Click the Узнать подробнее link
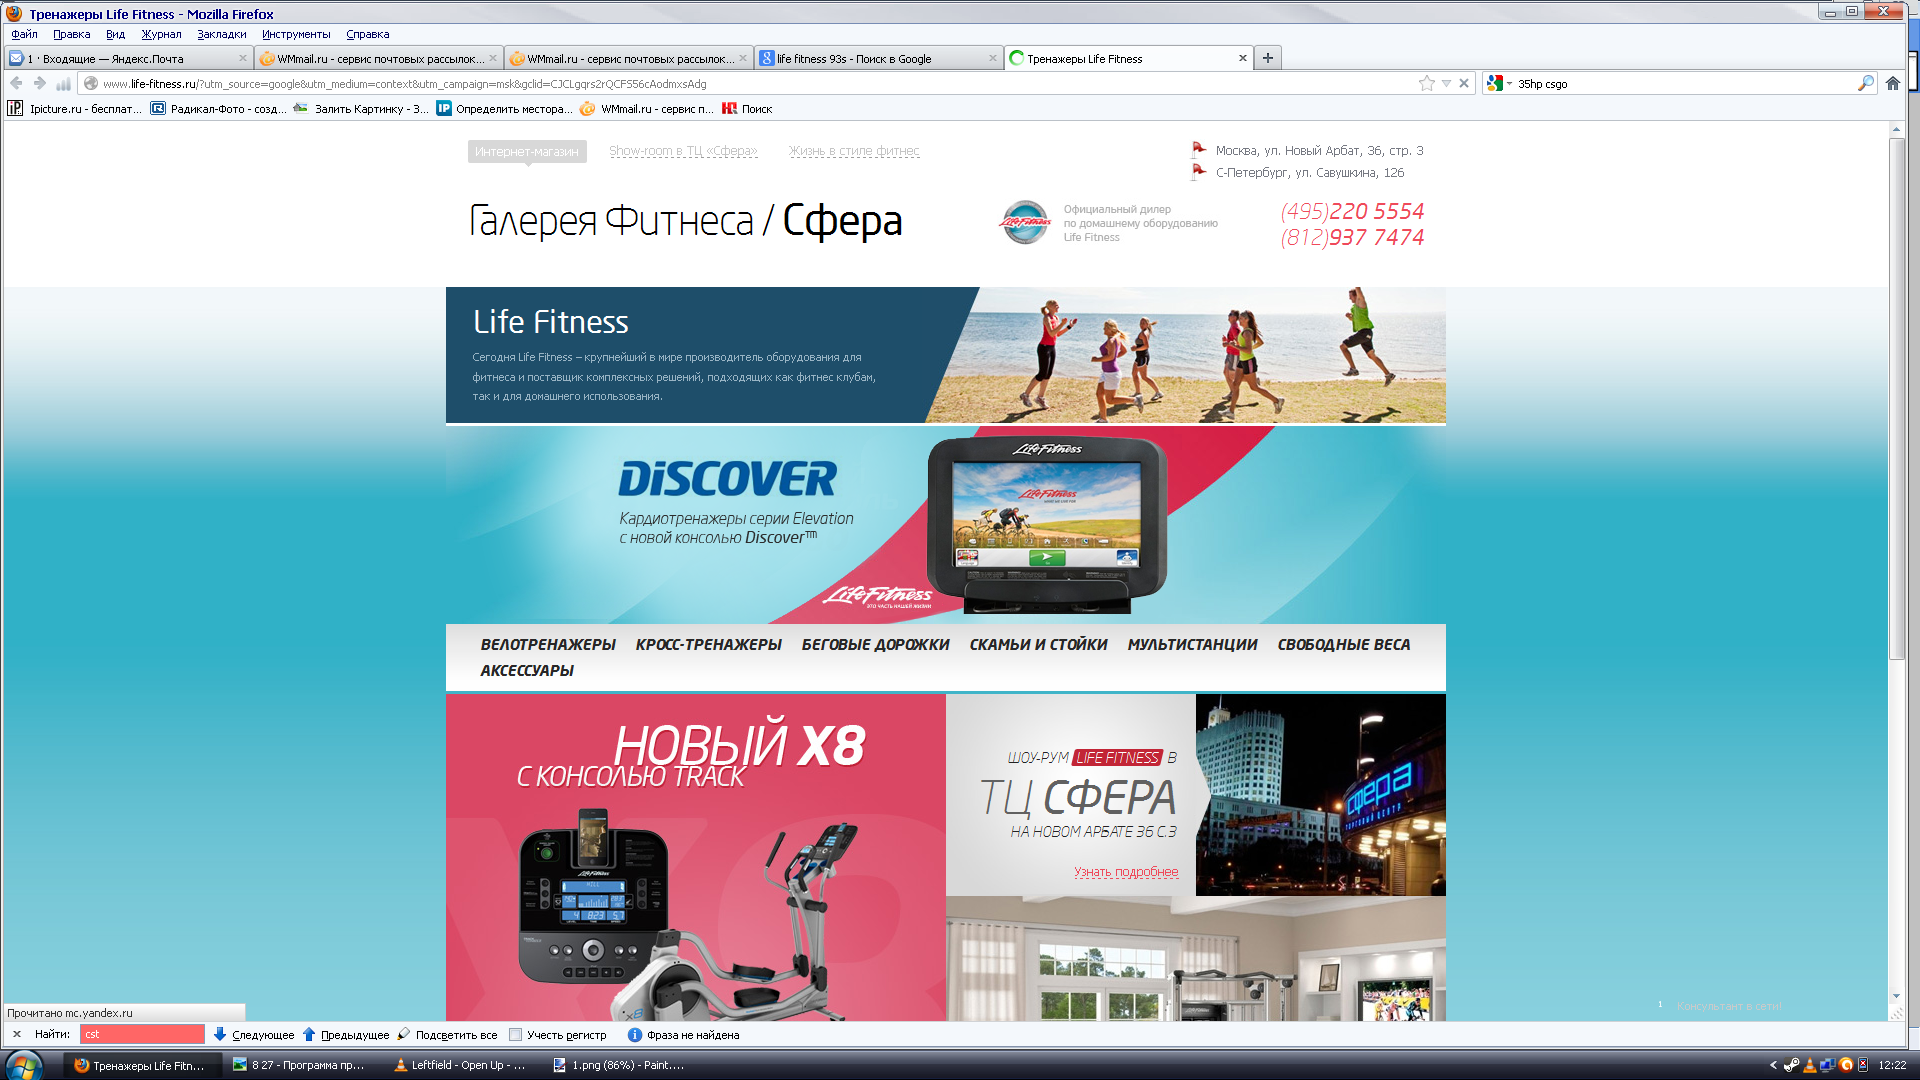Image resolution: width=1920 pixels, height=1080 pixels. pos(1126,872)
